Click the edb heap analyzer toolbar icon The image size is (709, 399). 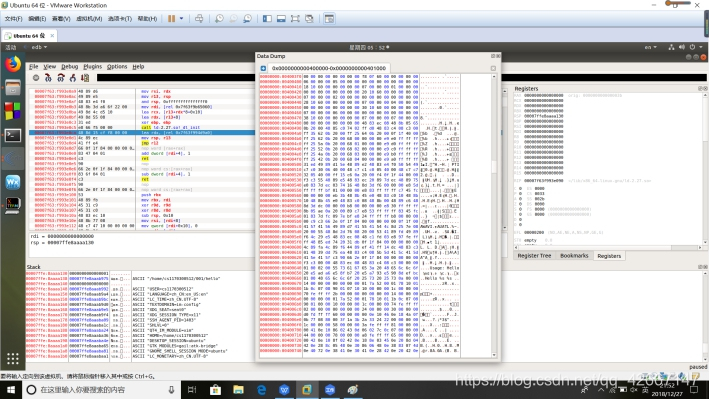[85, 78]
